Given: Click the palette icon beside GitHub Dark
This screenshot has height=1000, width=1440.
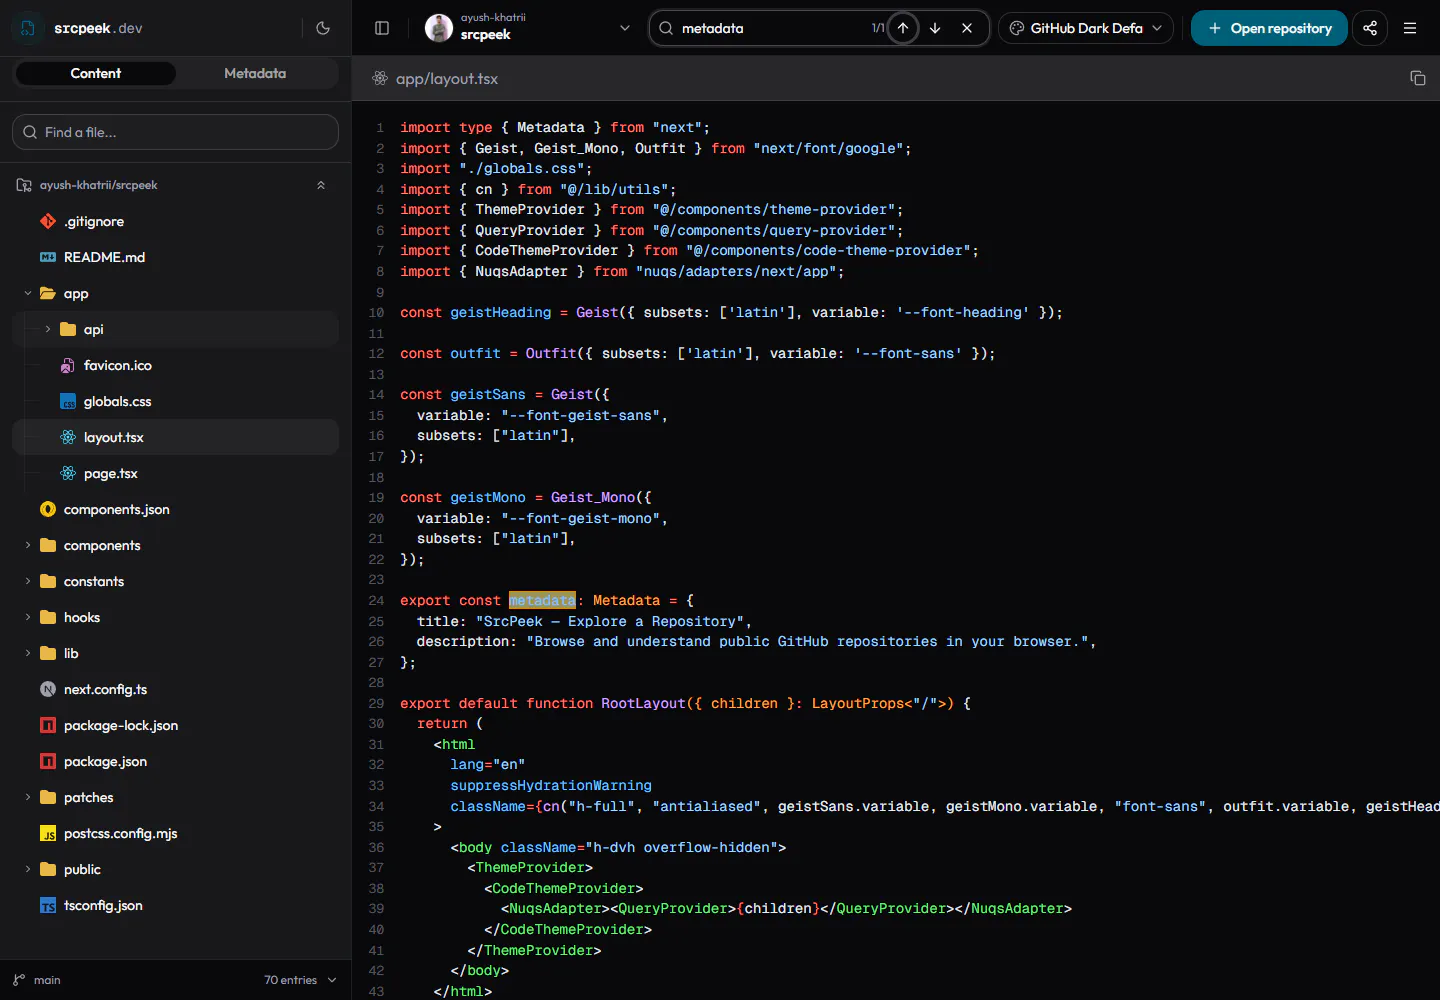Looking at the screenshot, I should pos(1017,28).
